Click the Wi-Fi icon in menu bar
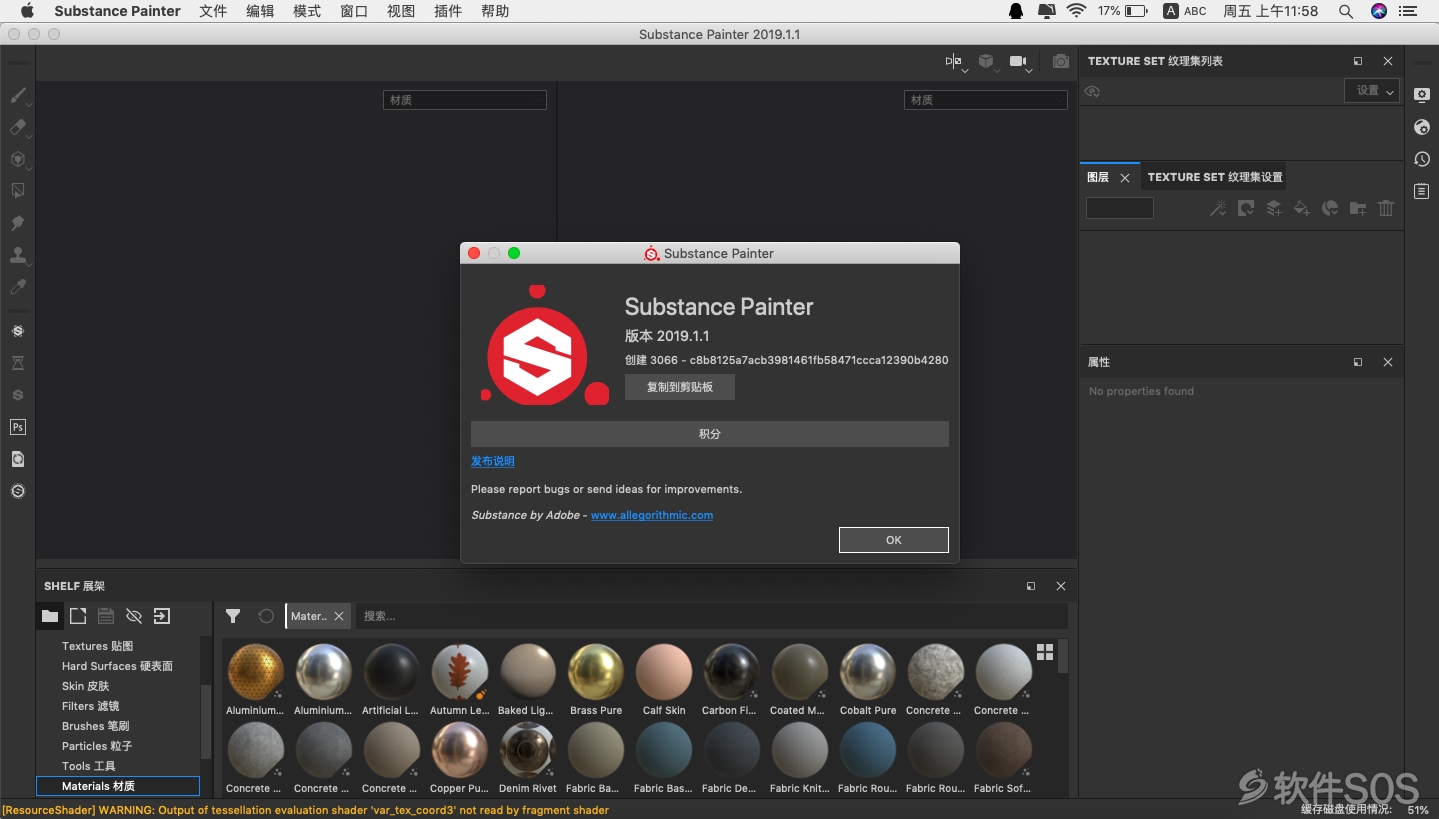Screen dimensions: 1439x819 pos(1076,11)
